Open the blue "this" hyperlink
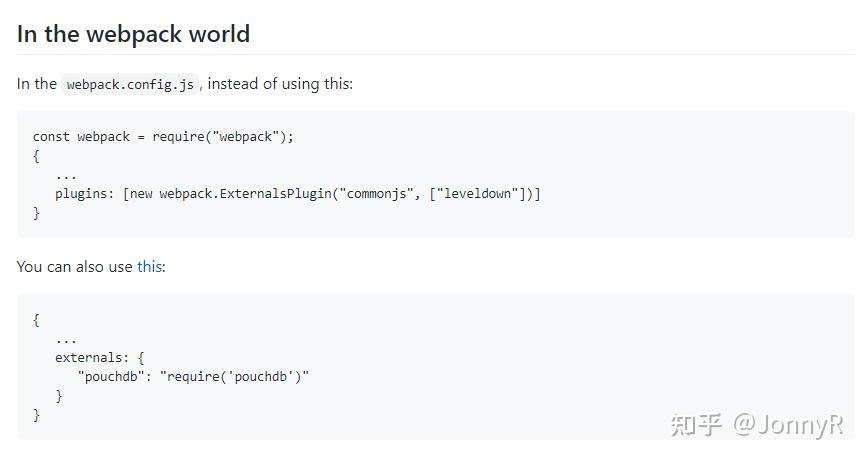The height and width of the screenshot is (463, 865). (149, 267)
